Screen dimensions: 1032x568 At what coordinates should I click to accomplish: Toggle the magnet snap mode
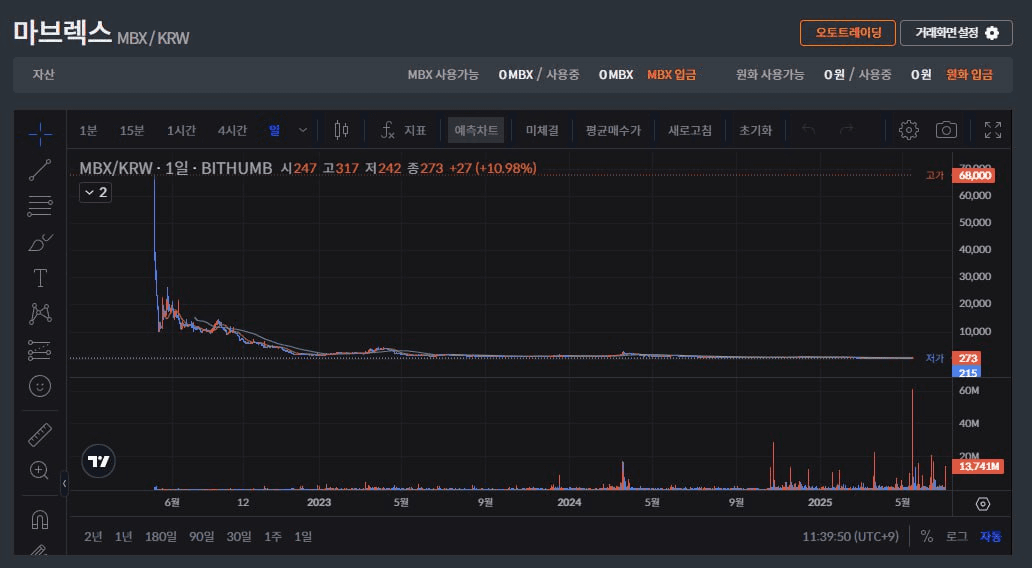(40, 519)
